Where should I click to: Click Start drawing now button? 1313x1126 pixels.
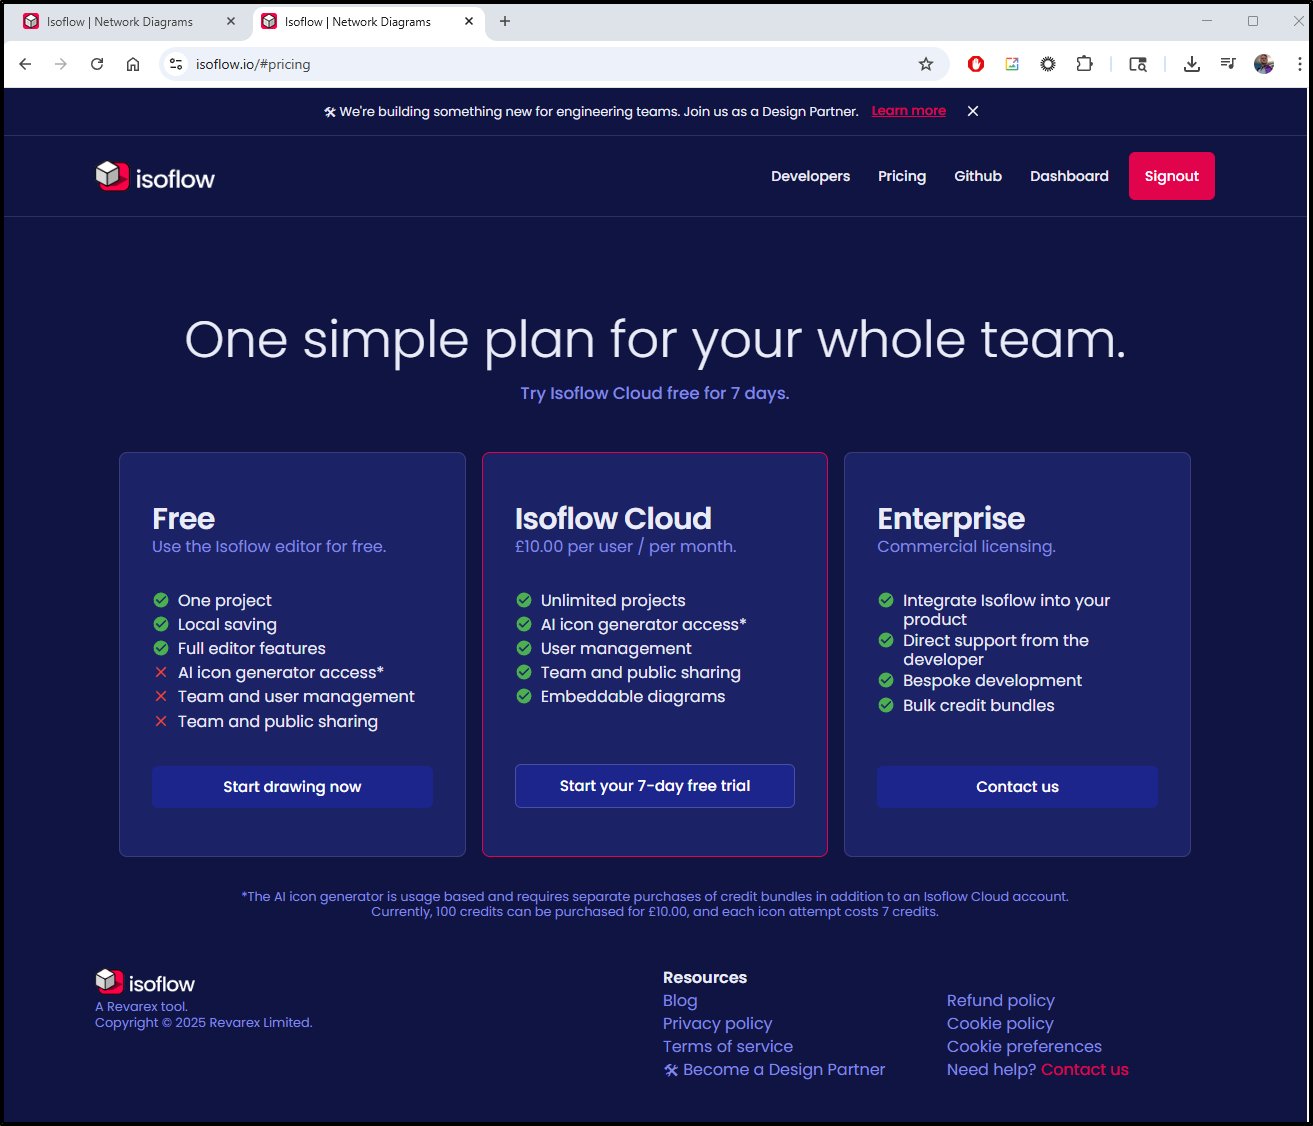(x=292, y=787)
